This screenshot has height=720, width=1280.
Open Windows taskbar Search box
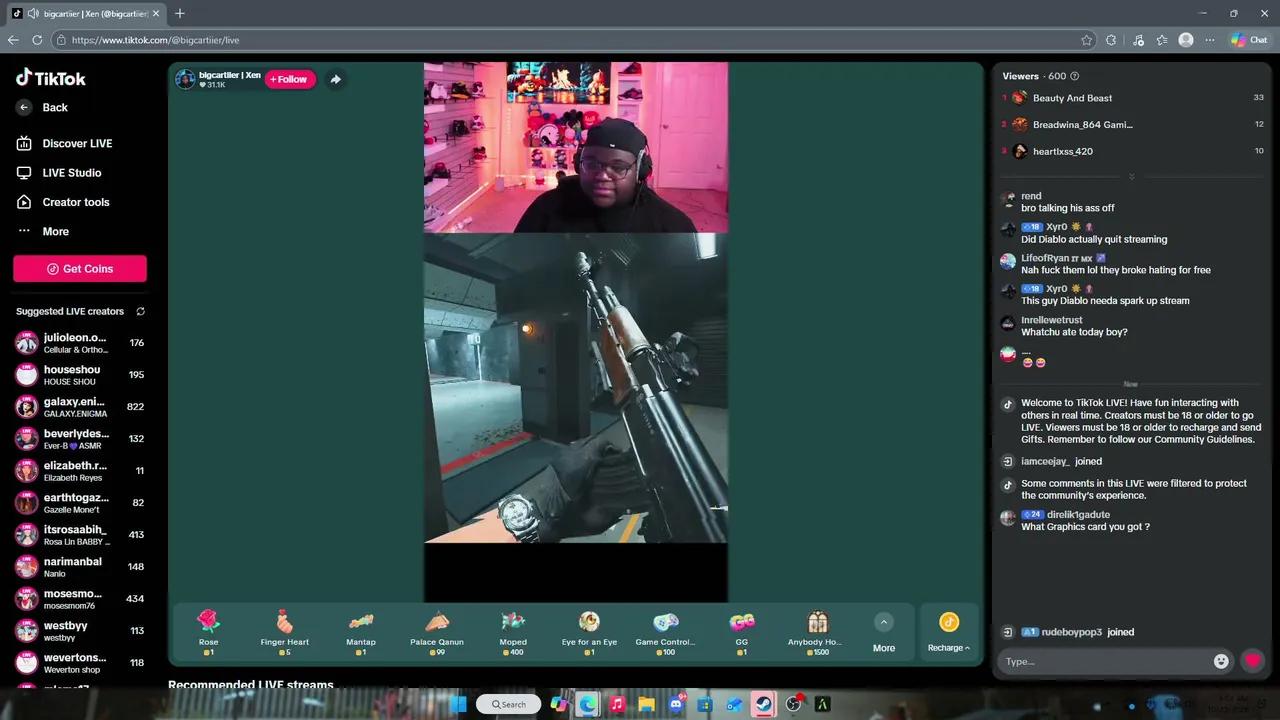[x=509, y=704]
